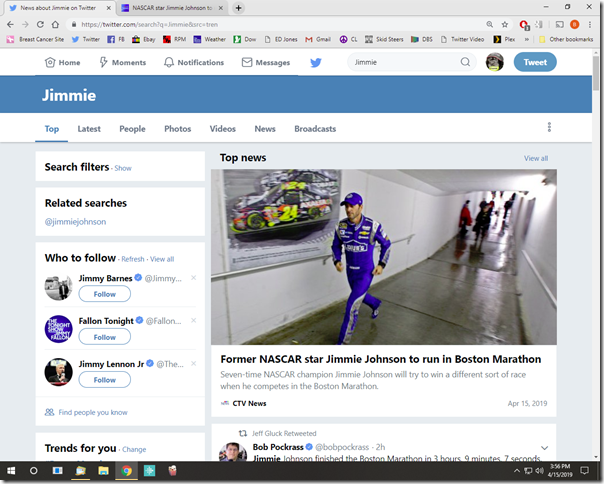Viewport: 604px width, 484px height.
Task: Go back using browser back arrow
Action: click(10, 24)
